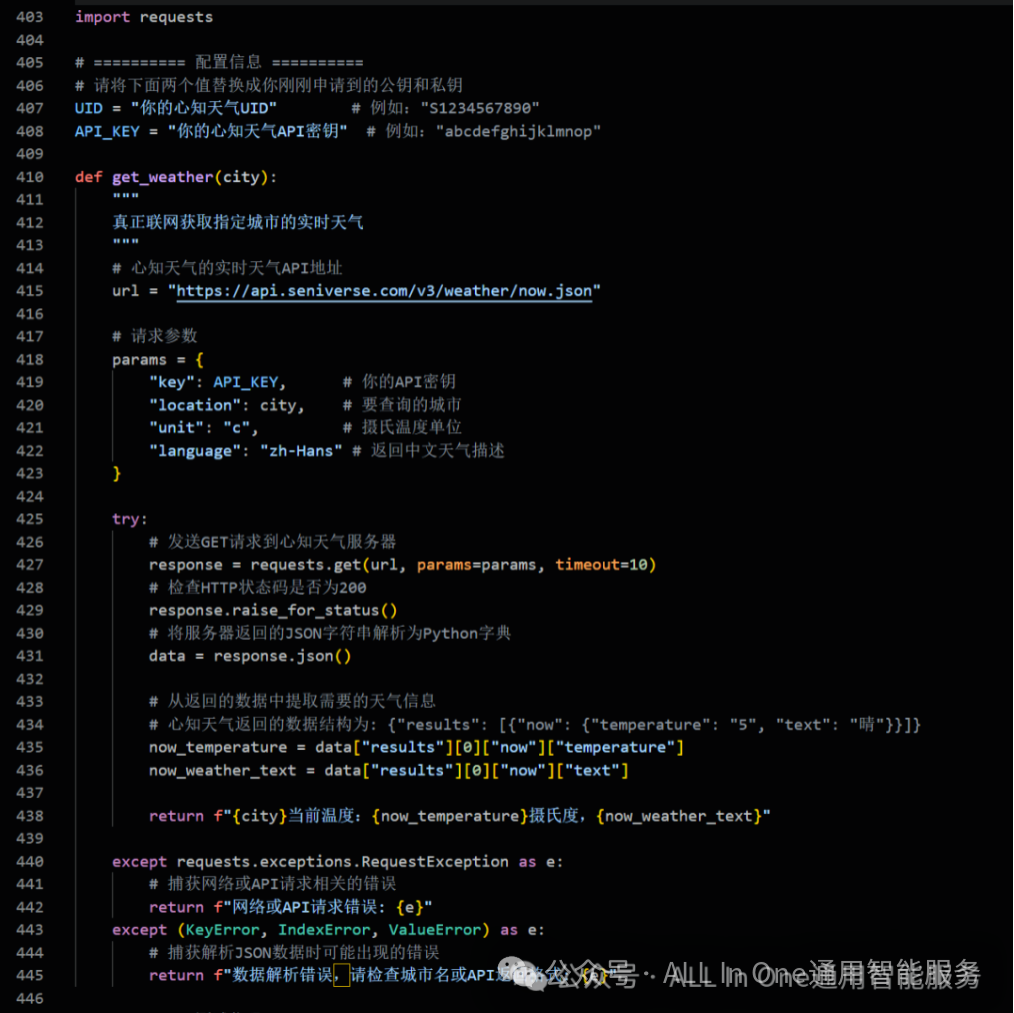
Task: Click the "unit": "c" dictionary entry
Action: (x=204, y=428)
